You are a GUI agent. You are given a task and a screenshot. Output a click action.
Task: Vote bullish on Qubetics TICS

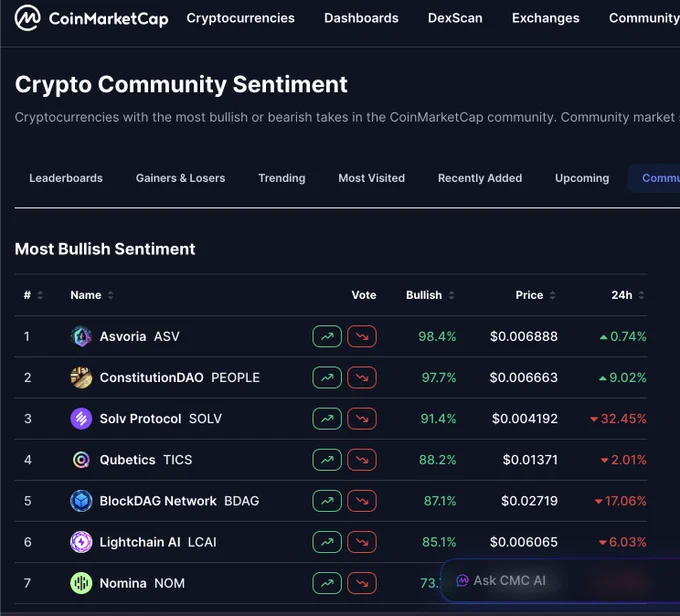click(327, 460)
